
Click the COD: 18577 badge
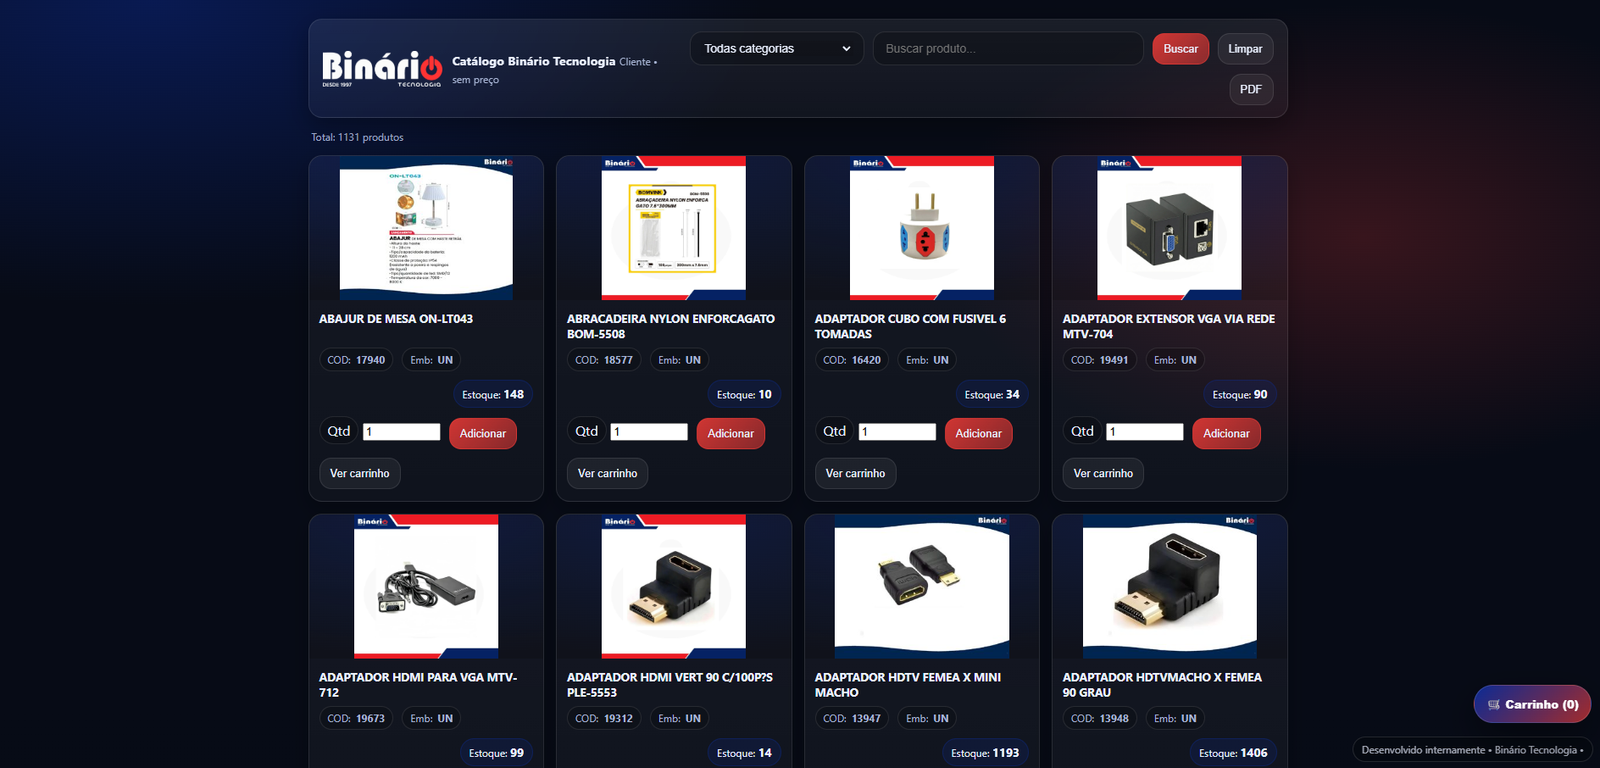tap(604, 360)
